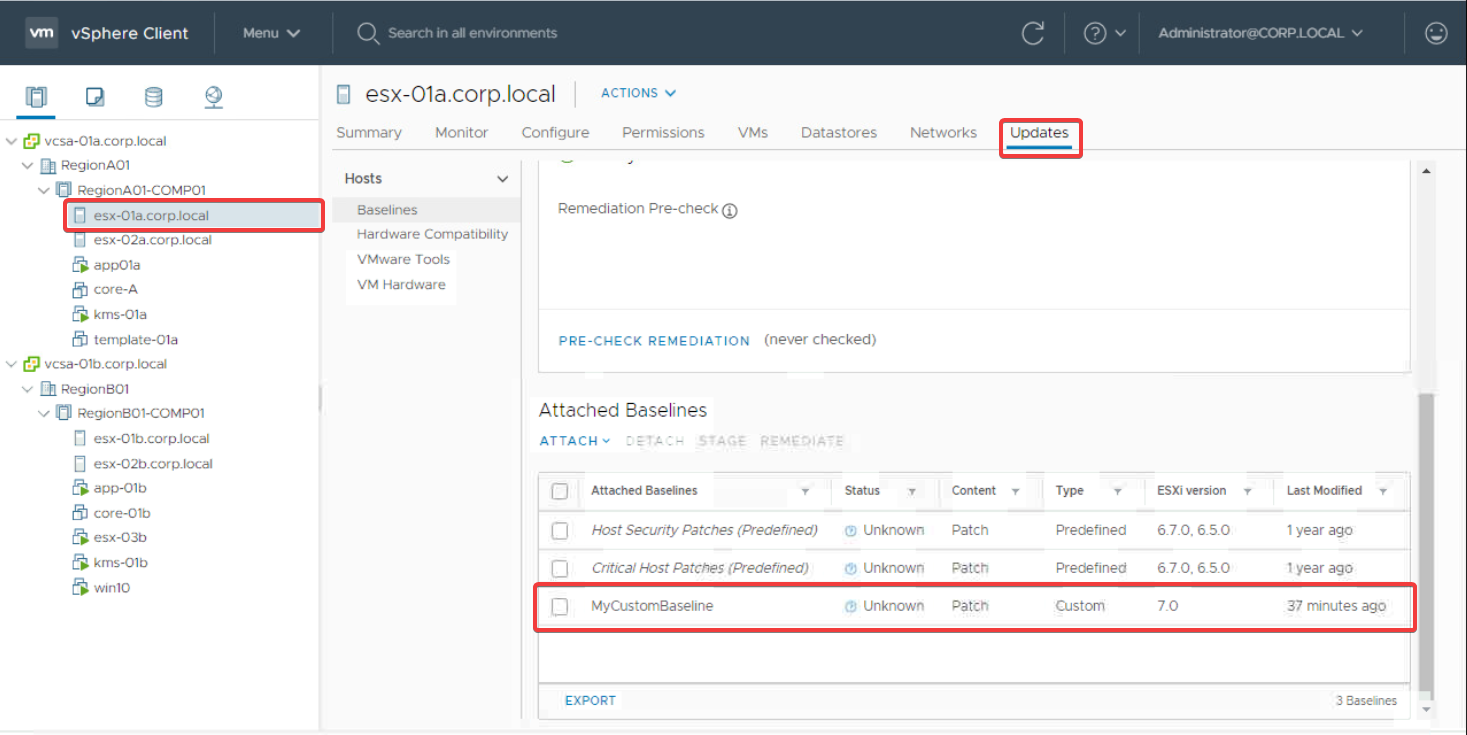
Task: Click the vertical scrollbar up arrow
Action: click(1426, 170)
